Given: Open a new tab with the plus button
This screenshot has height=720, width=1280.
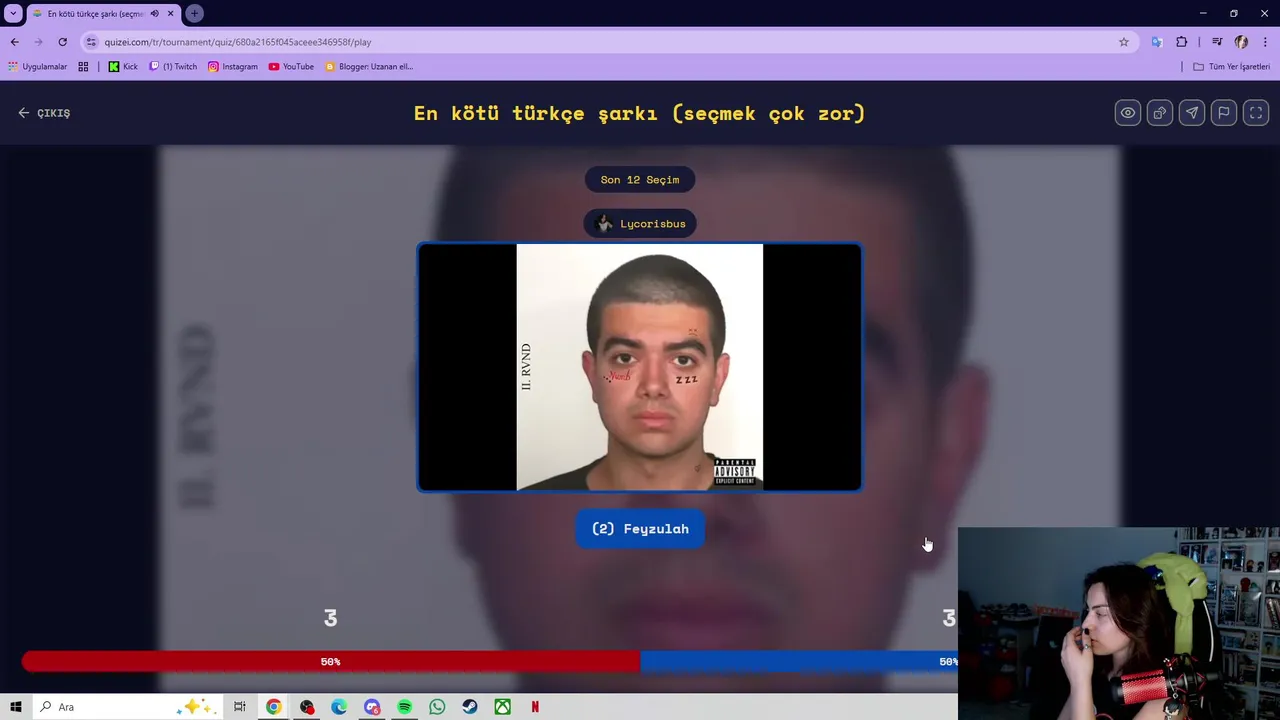Looking at the screenshot, I should click(194, 14).
